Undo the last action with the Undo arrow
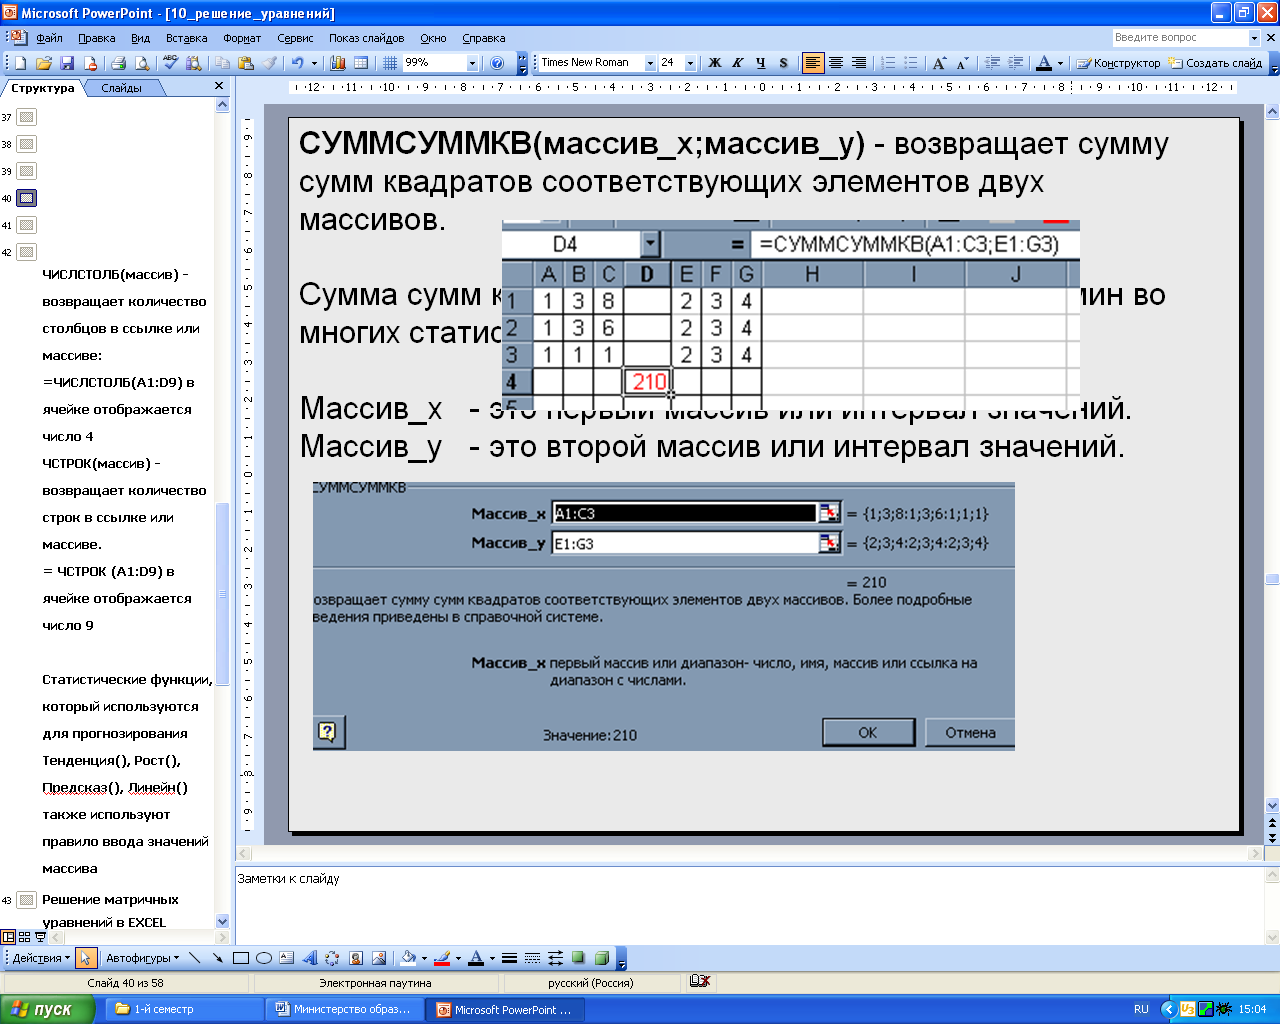Viewport: 1280px width, 1024px height. pyautogui.click(x=297, y=63)
